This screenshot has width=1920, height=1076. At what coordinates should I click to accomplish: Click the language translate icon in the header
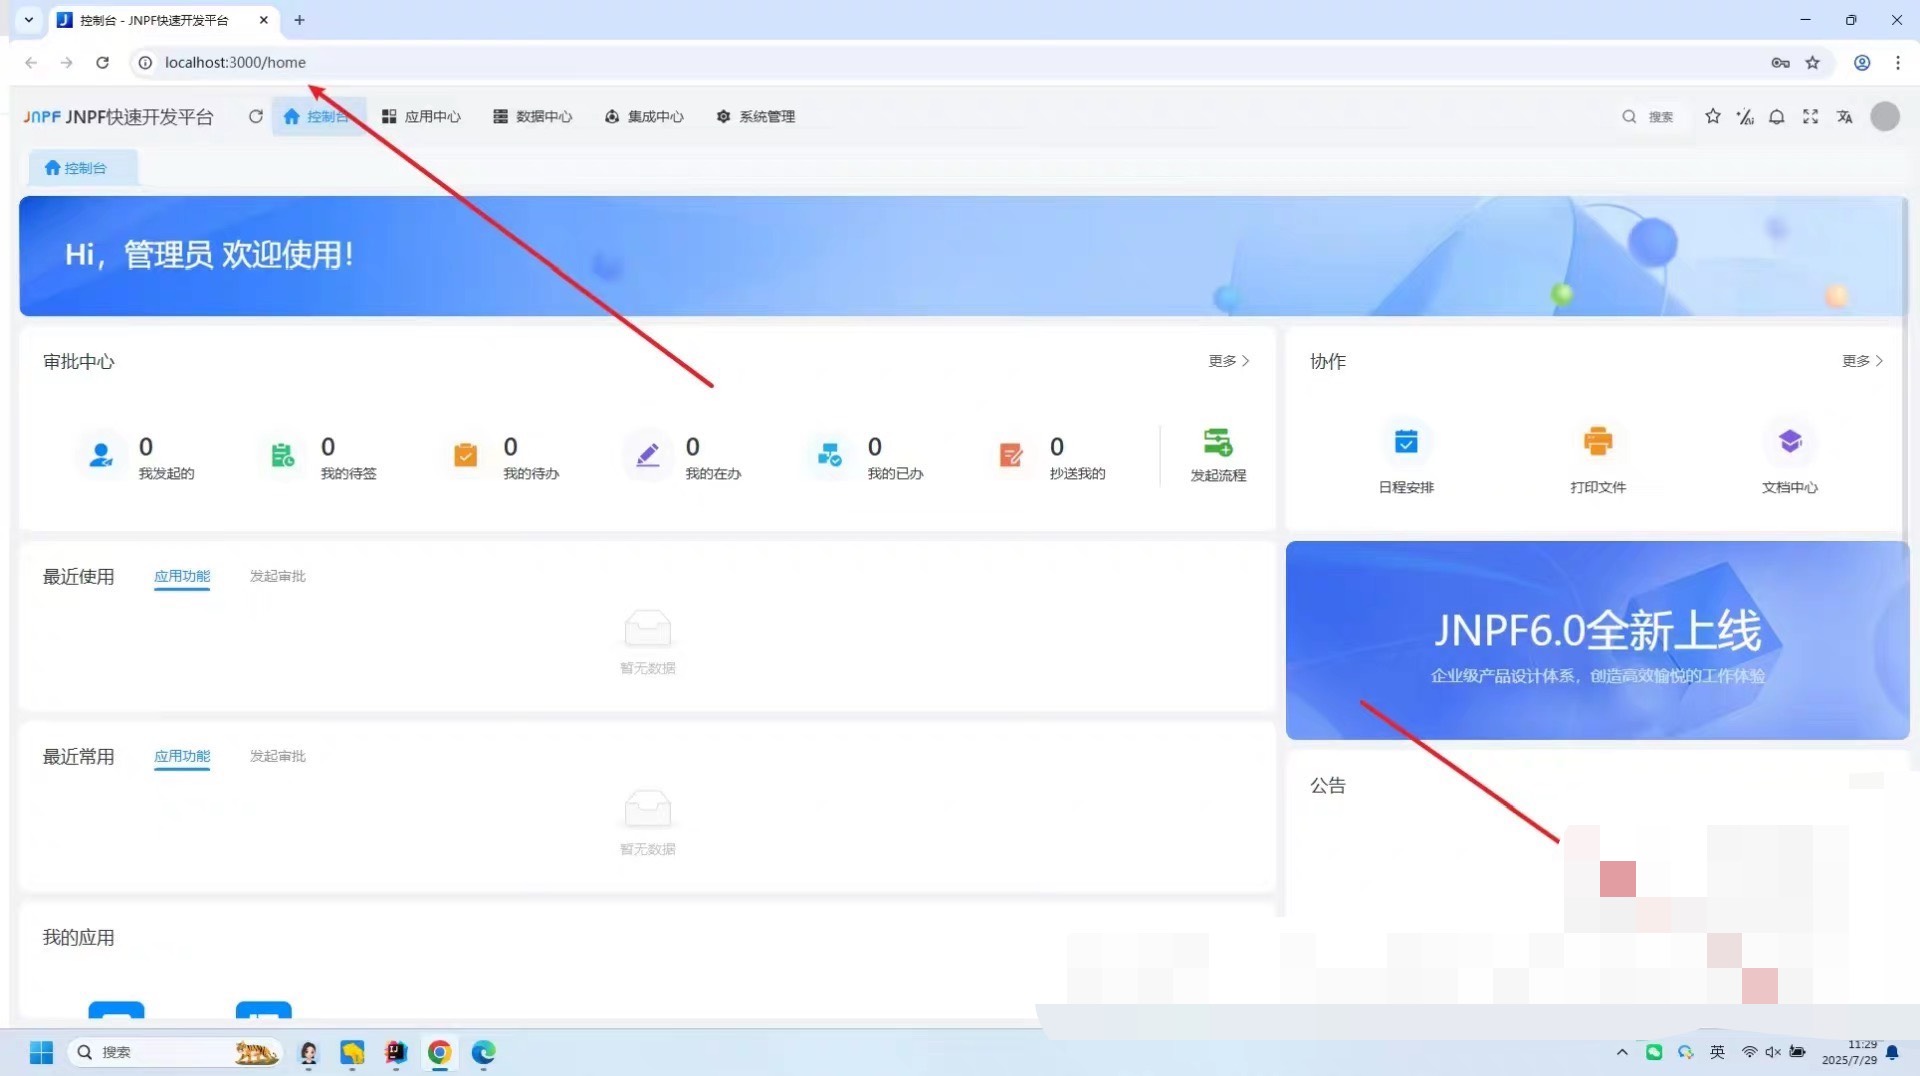click(x=1844, y=117)
